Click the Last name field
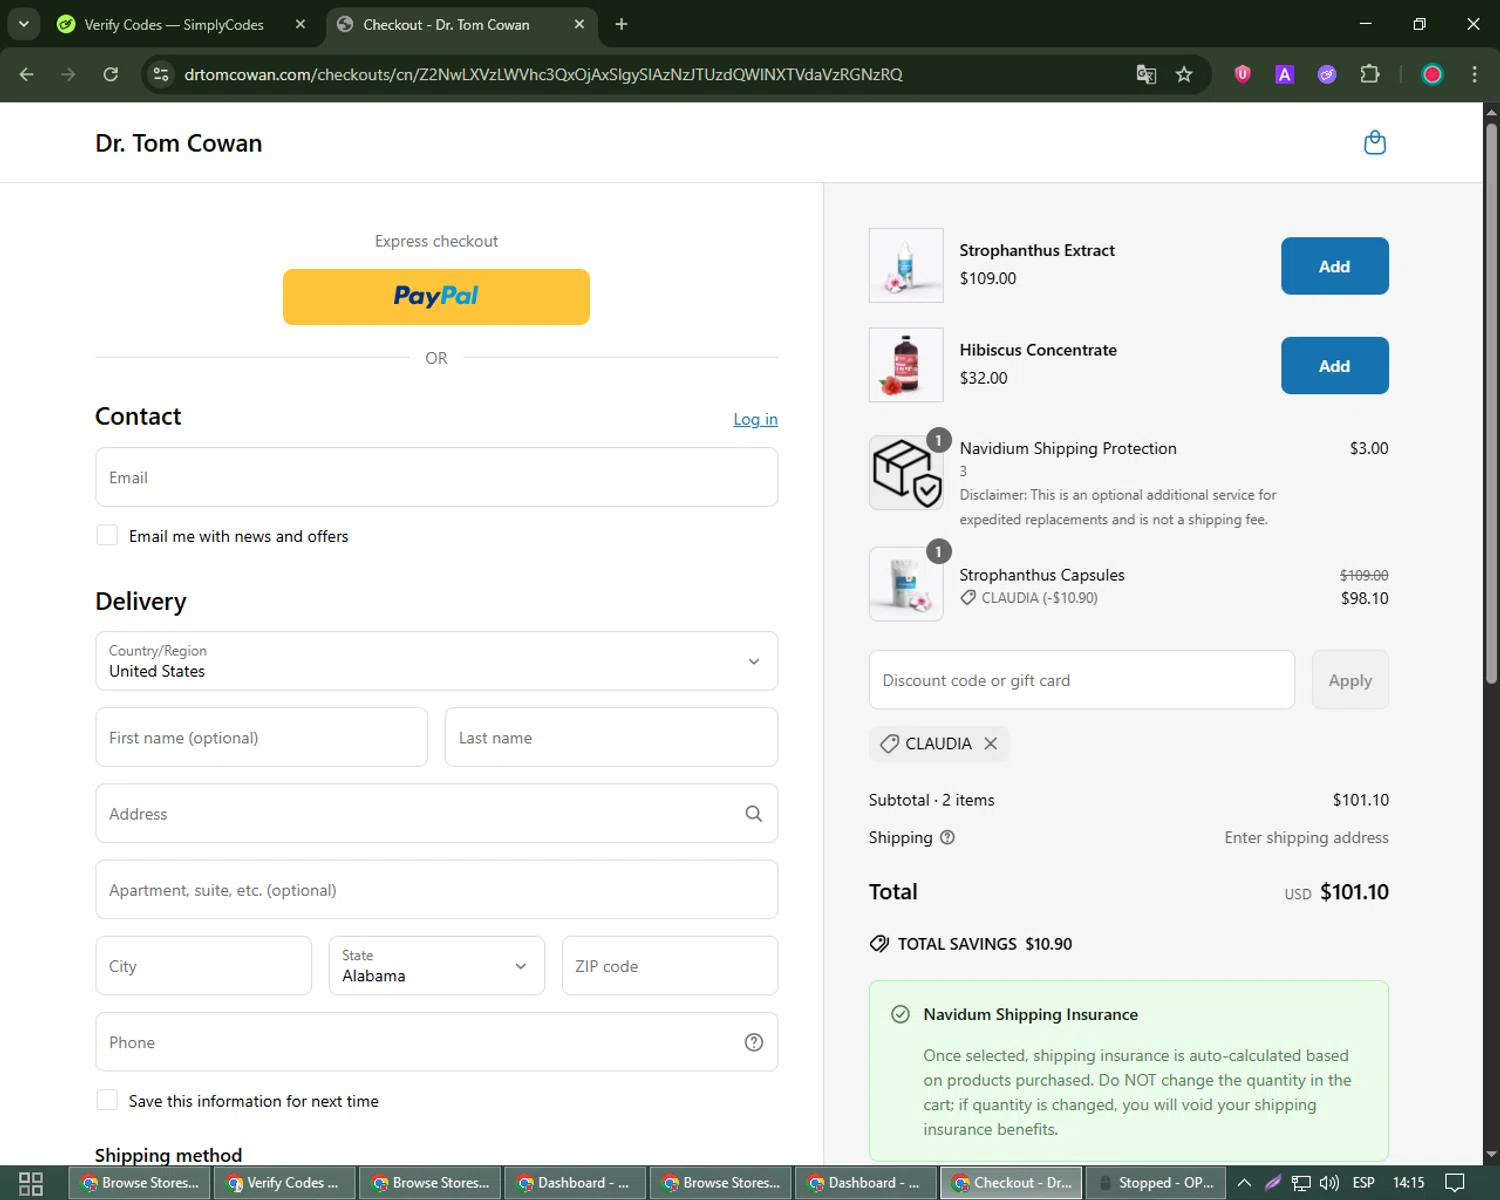The height and width of the screenshot is (1200, 1500). pyautogui.click(x=611, y=737)
